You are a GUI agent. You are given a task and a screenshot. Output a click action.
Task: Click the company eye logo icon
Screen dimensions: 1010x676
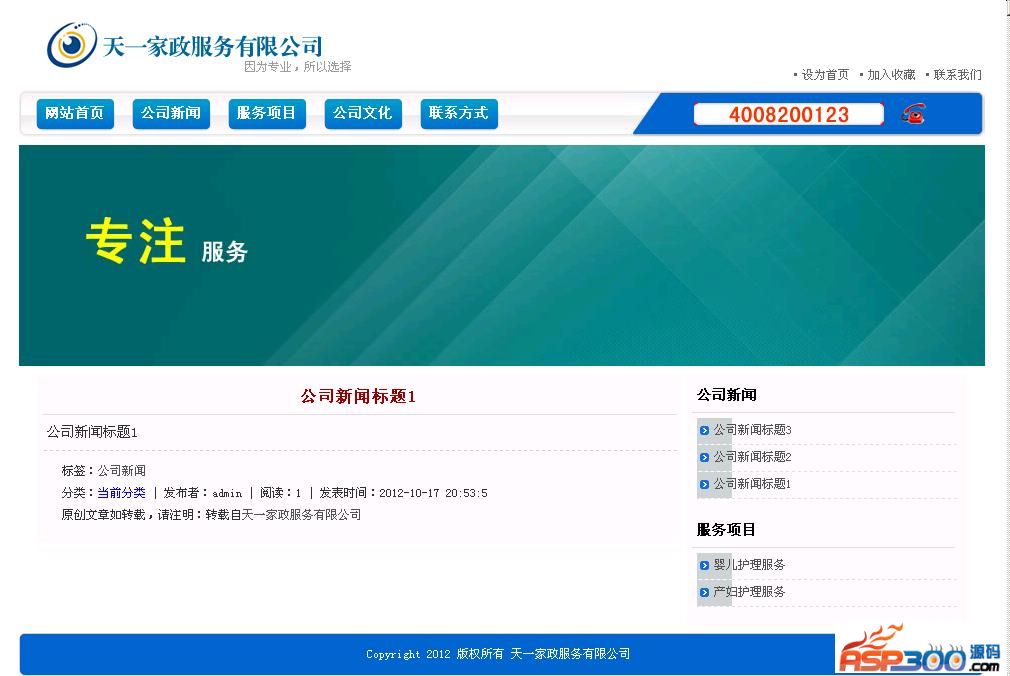(71, 44)
